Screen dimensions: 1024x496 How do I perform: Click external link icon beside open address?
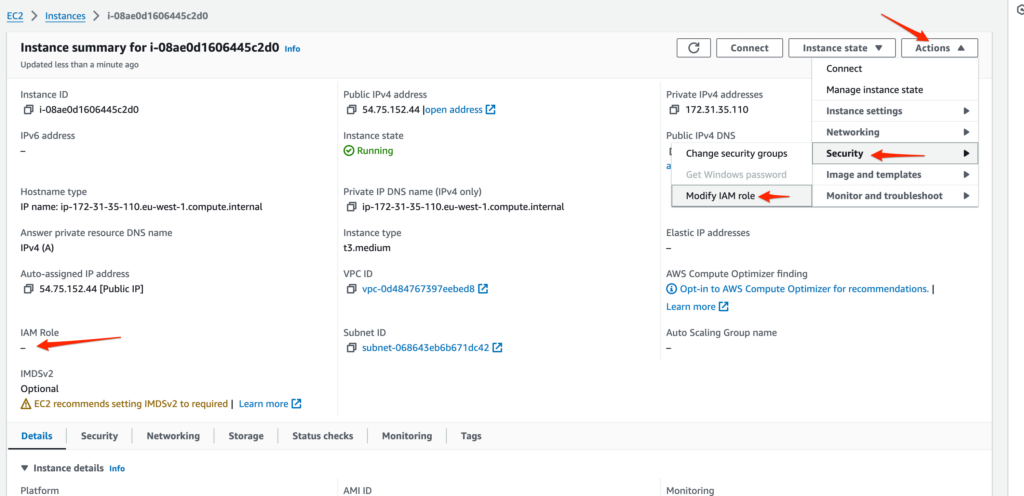(x=490, y=110)
